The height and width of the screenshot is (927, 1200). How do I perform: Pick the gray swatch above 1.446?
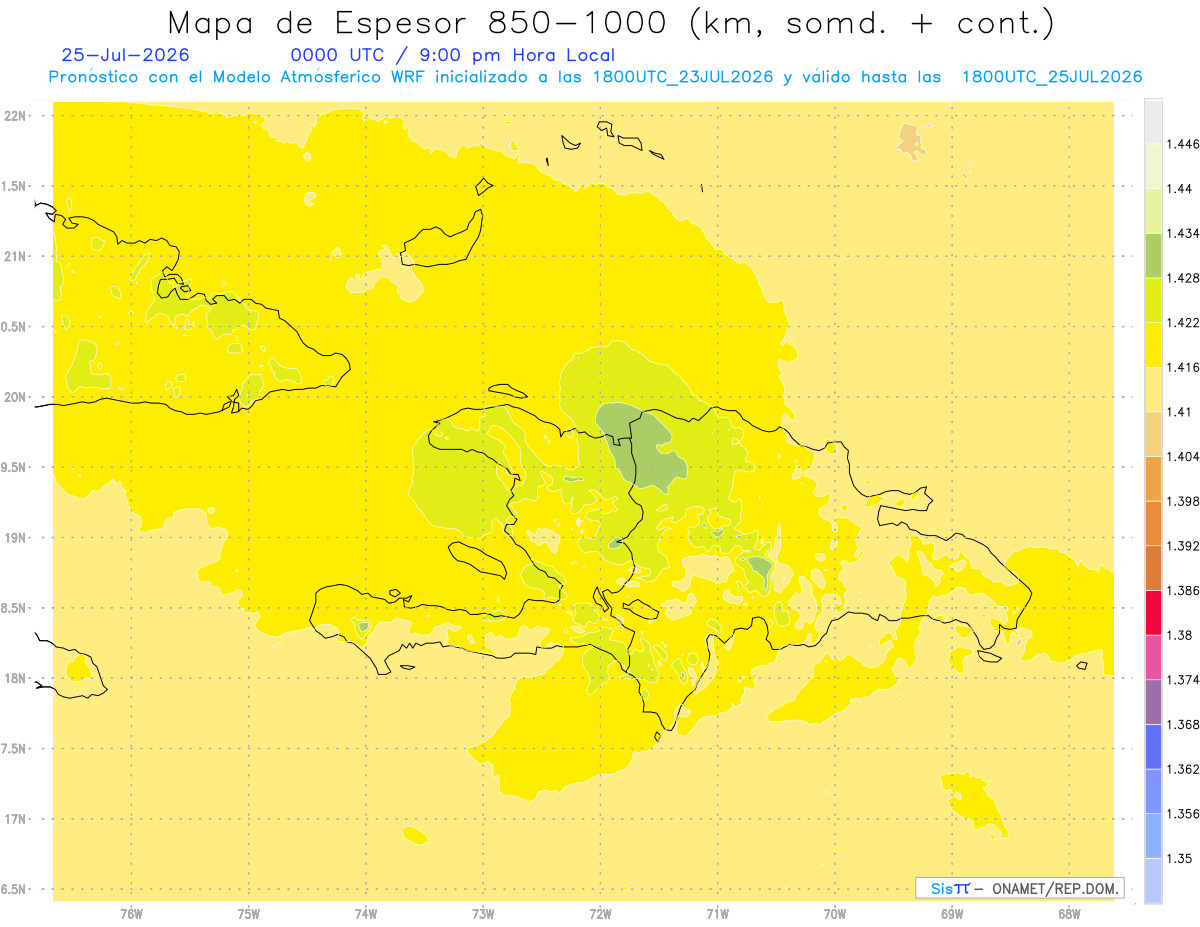1153,122
